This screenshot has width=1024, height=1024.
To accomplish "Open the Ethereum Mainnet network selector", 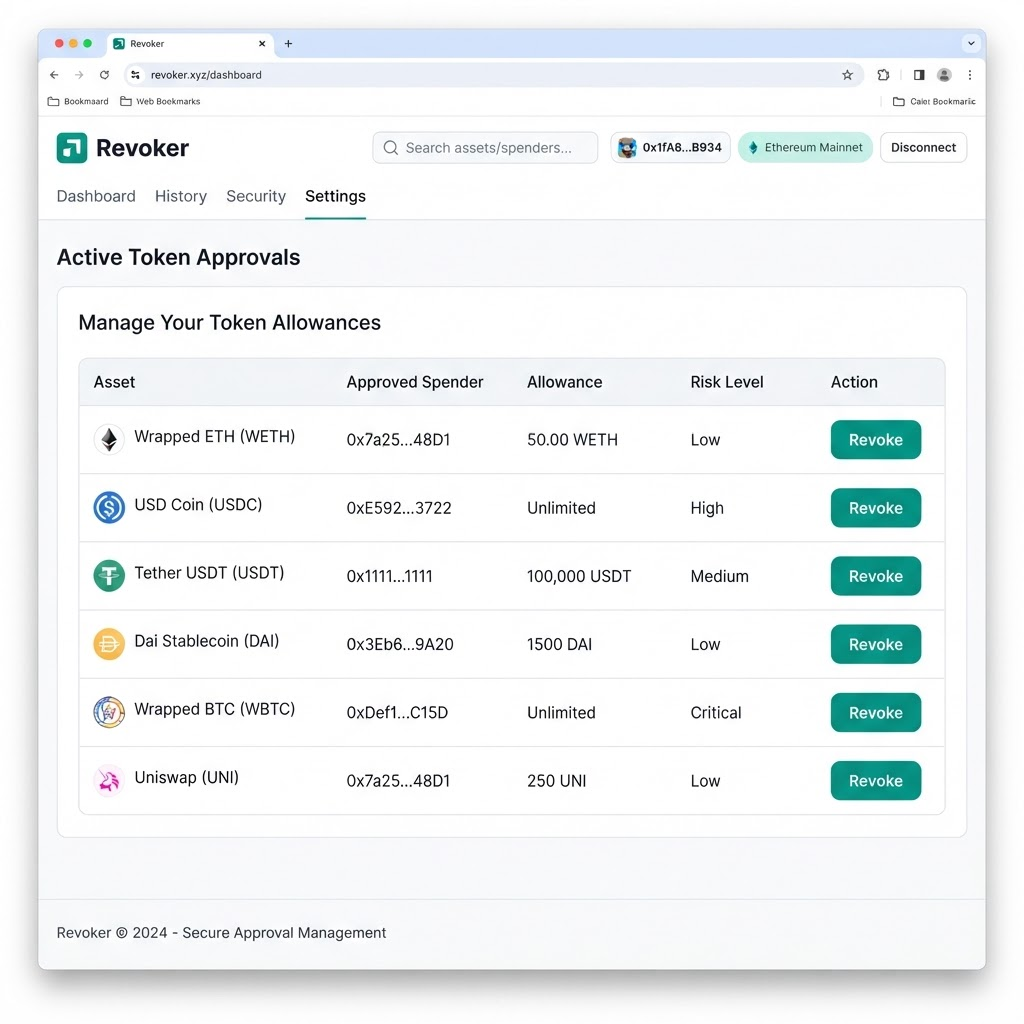I will [x=805, y=148].
